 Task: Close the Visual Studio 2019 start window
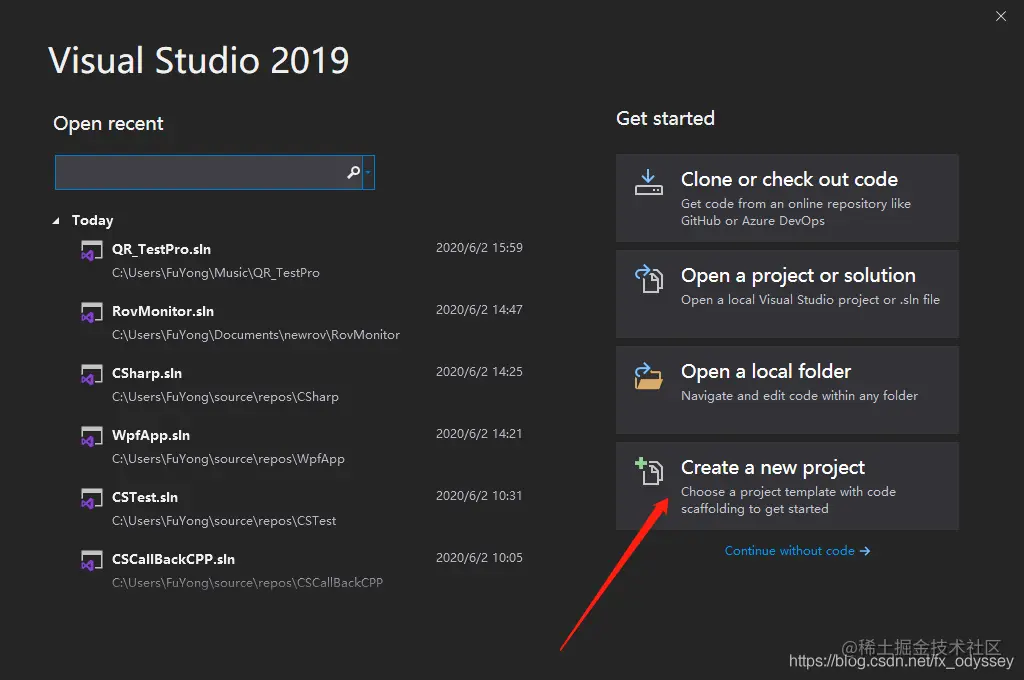tap(1000, 16)
